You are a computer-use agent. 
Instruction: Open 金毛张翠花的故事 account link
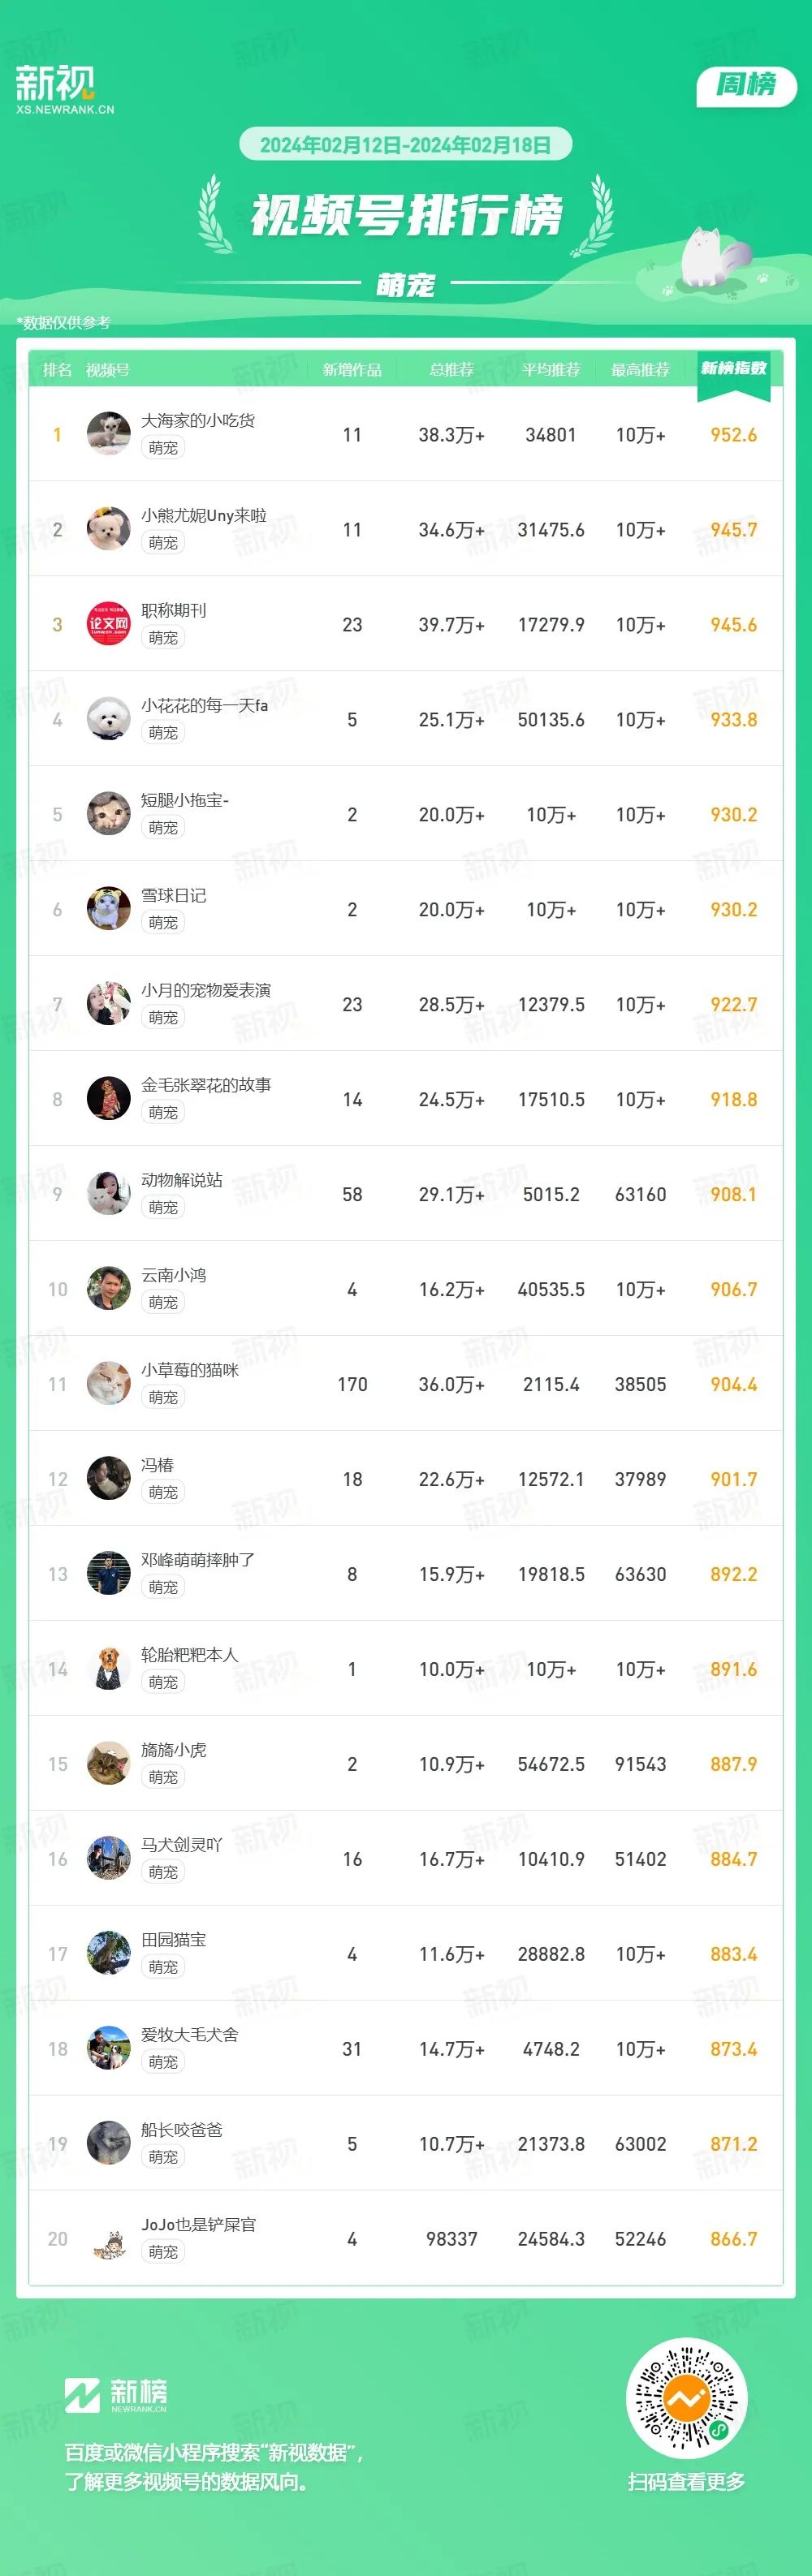click(206, 1085)
